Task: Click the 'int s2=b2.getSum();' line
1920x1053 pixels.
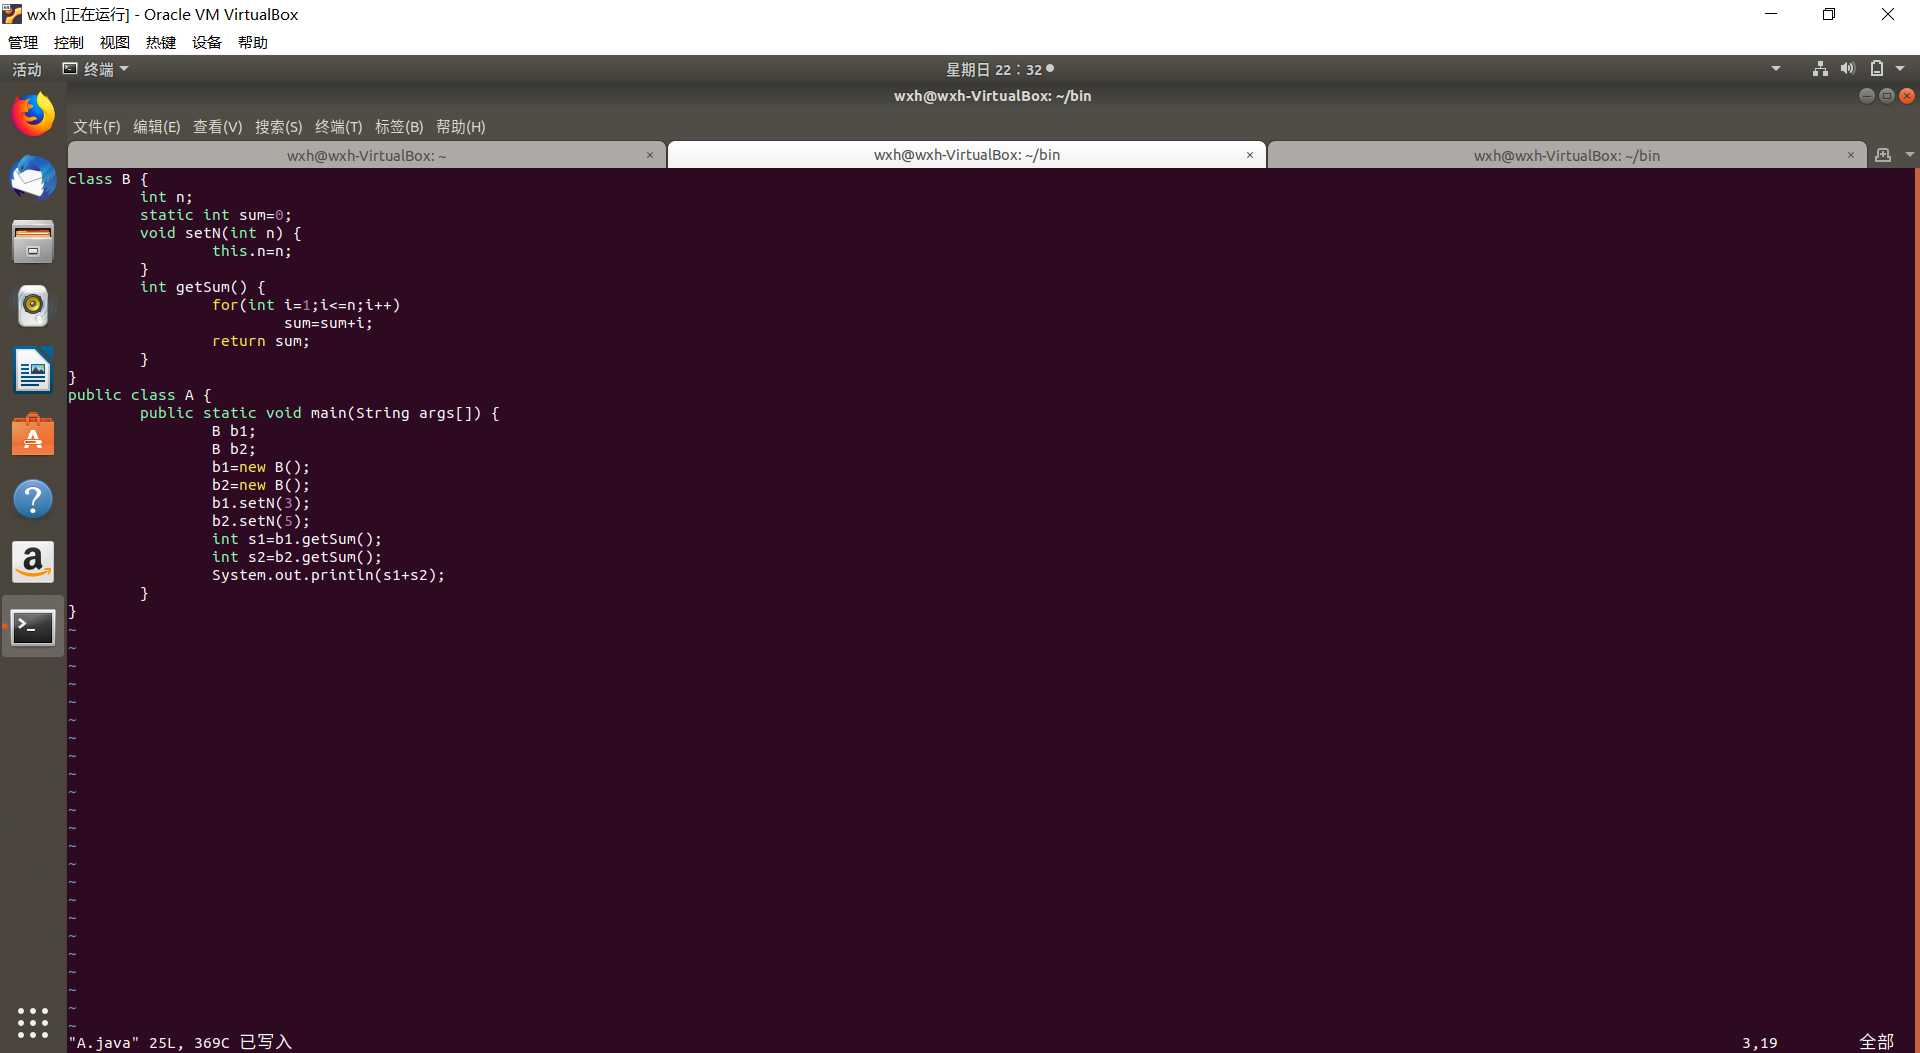Action: [297, 557]
